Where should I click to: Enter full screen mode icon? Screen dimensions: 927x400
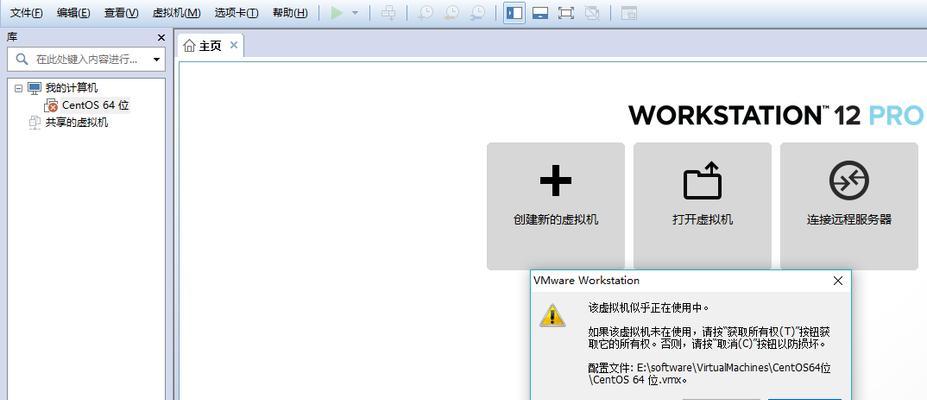coord(566,13)
